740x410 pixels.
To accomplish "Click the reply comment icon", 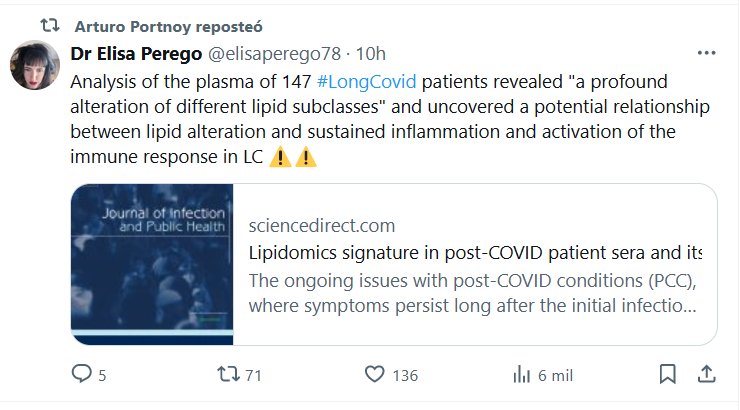I will [82, 374].
